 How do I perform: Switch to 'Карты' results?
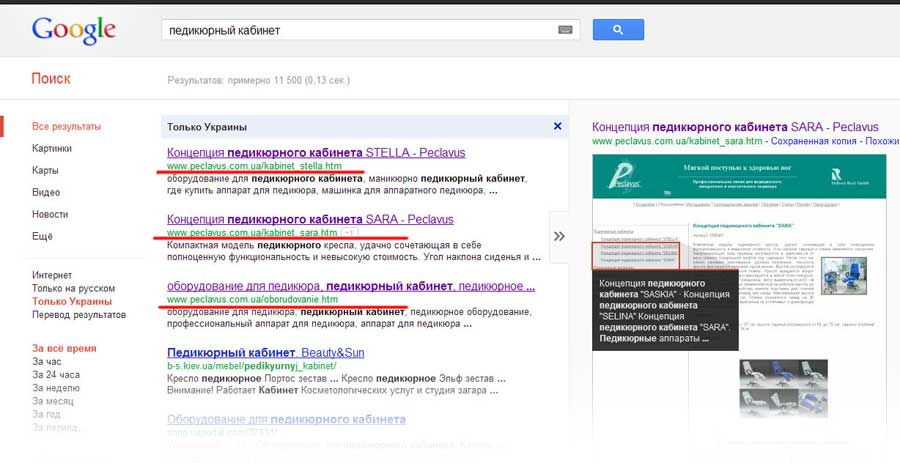point(45,170)
